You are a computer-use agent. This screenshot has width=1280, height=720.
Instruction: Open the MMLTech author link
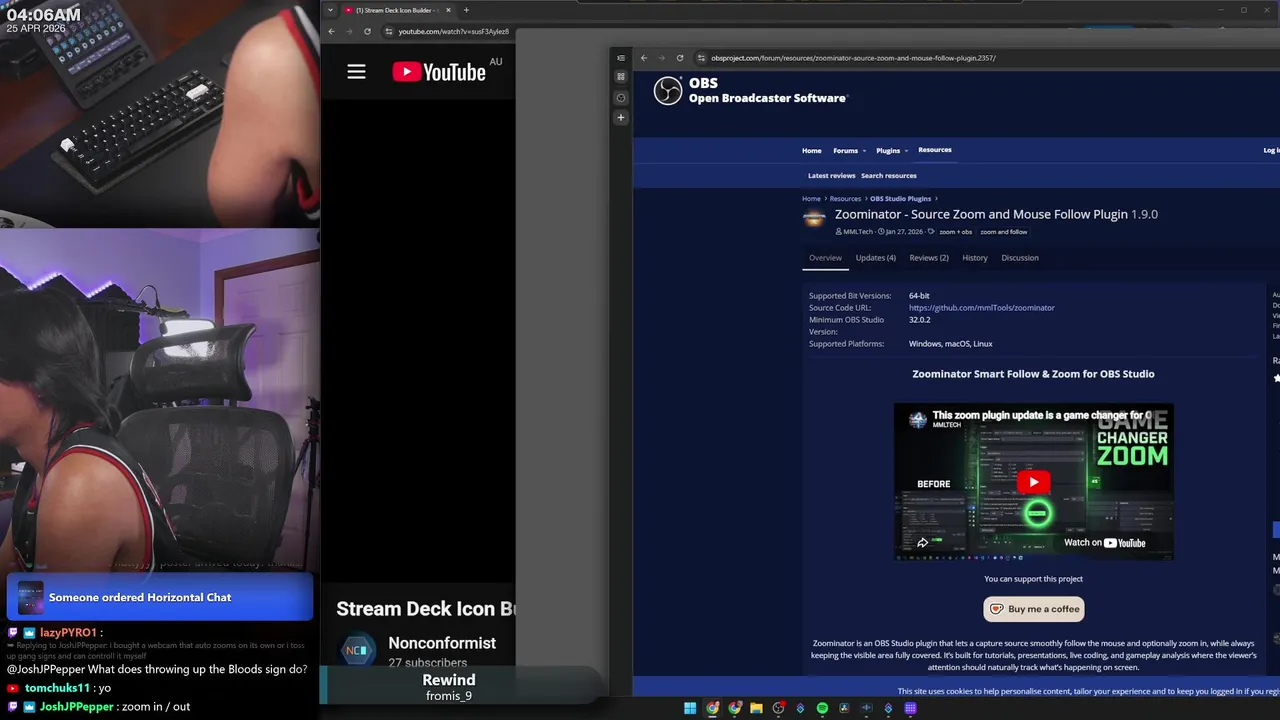pyautogui.click(x=858, y=232)
